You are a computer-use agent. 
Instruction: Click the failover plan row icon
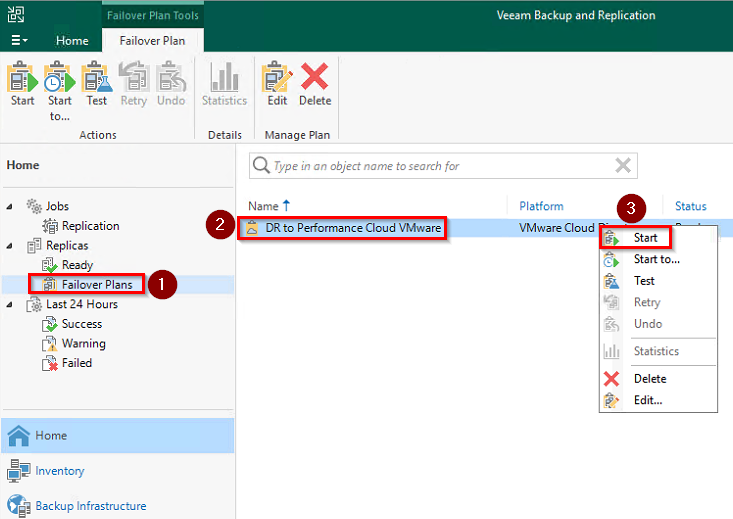pyautogui.click(x=252, y=228)
